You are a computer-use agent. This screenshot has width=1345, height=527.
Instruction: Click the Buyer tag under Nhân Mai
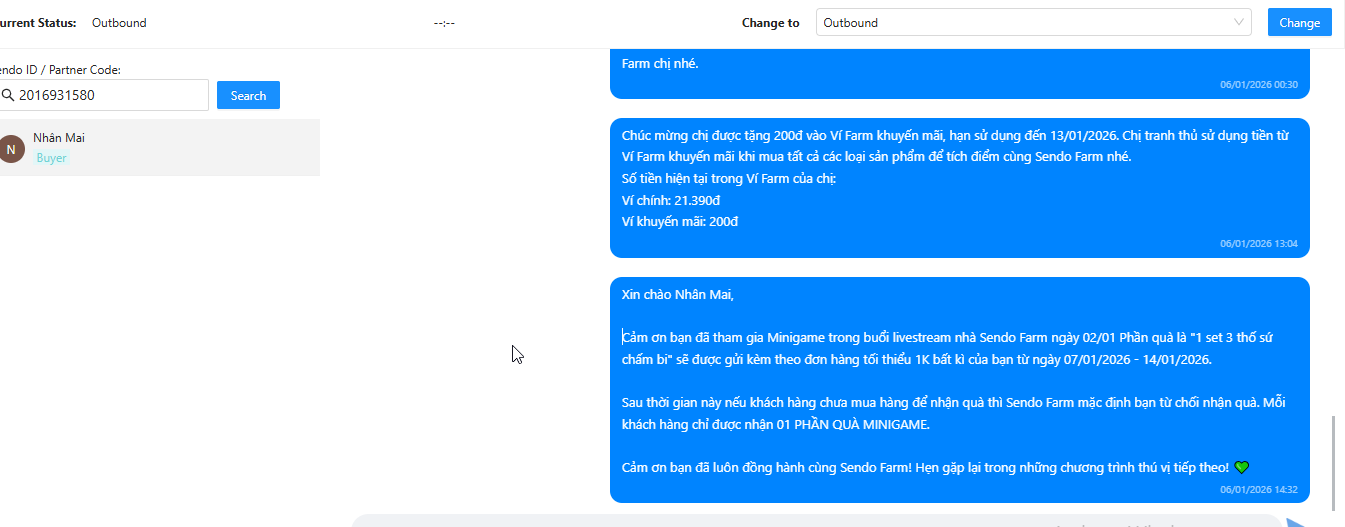[52, 158]
